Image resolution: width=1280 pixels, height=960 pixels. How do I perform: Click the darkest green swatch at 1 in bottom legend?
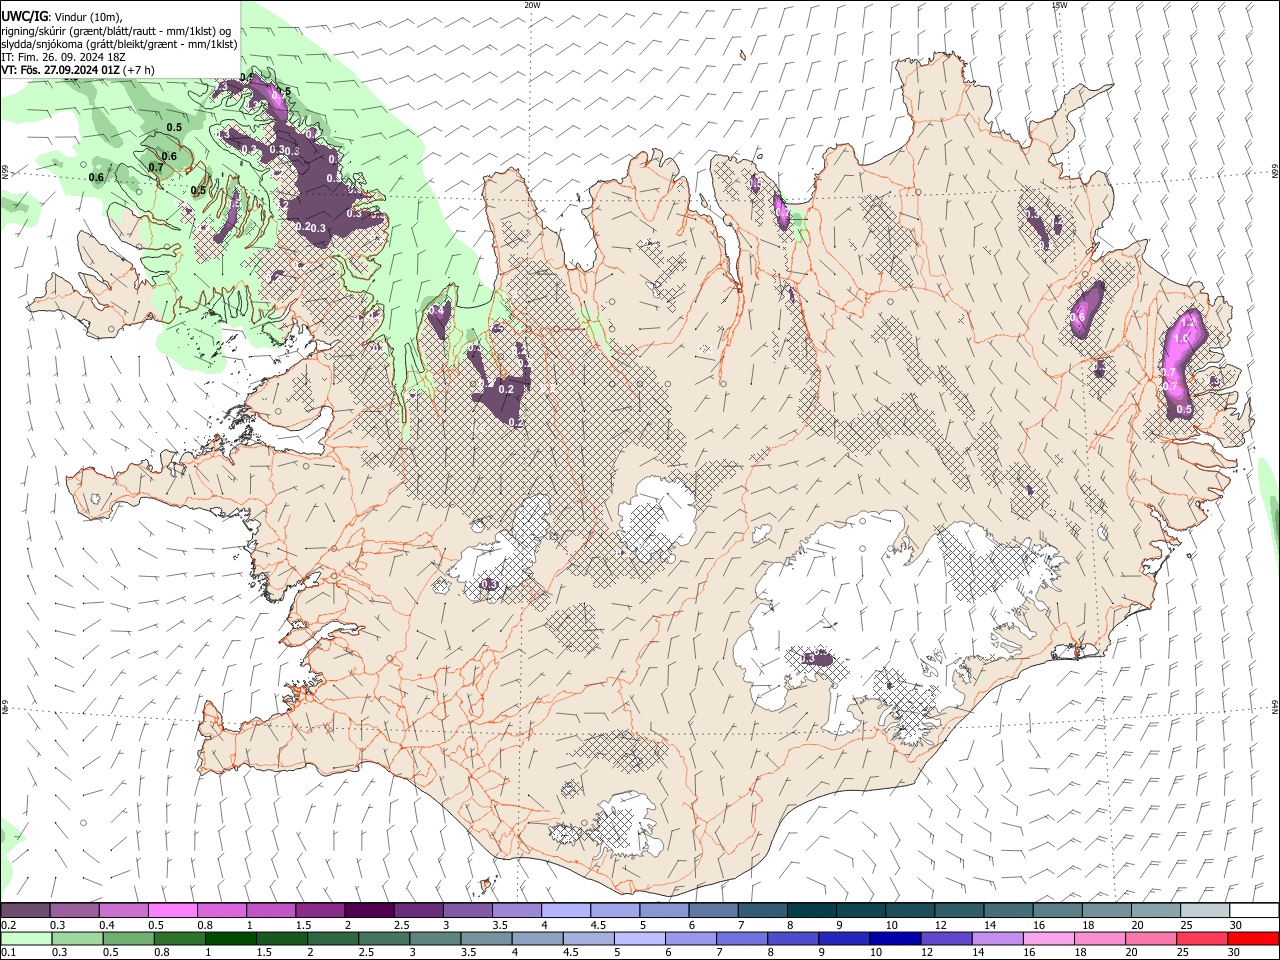click(230, 938)
